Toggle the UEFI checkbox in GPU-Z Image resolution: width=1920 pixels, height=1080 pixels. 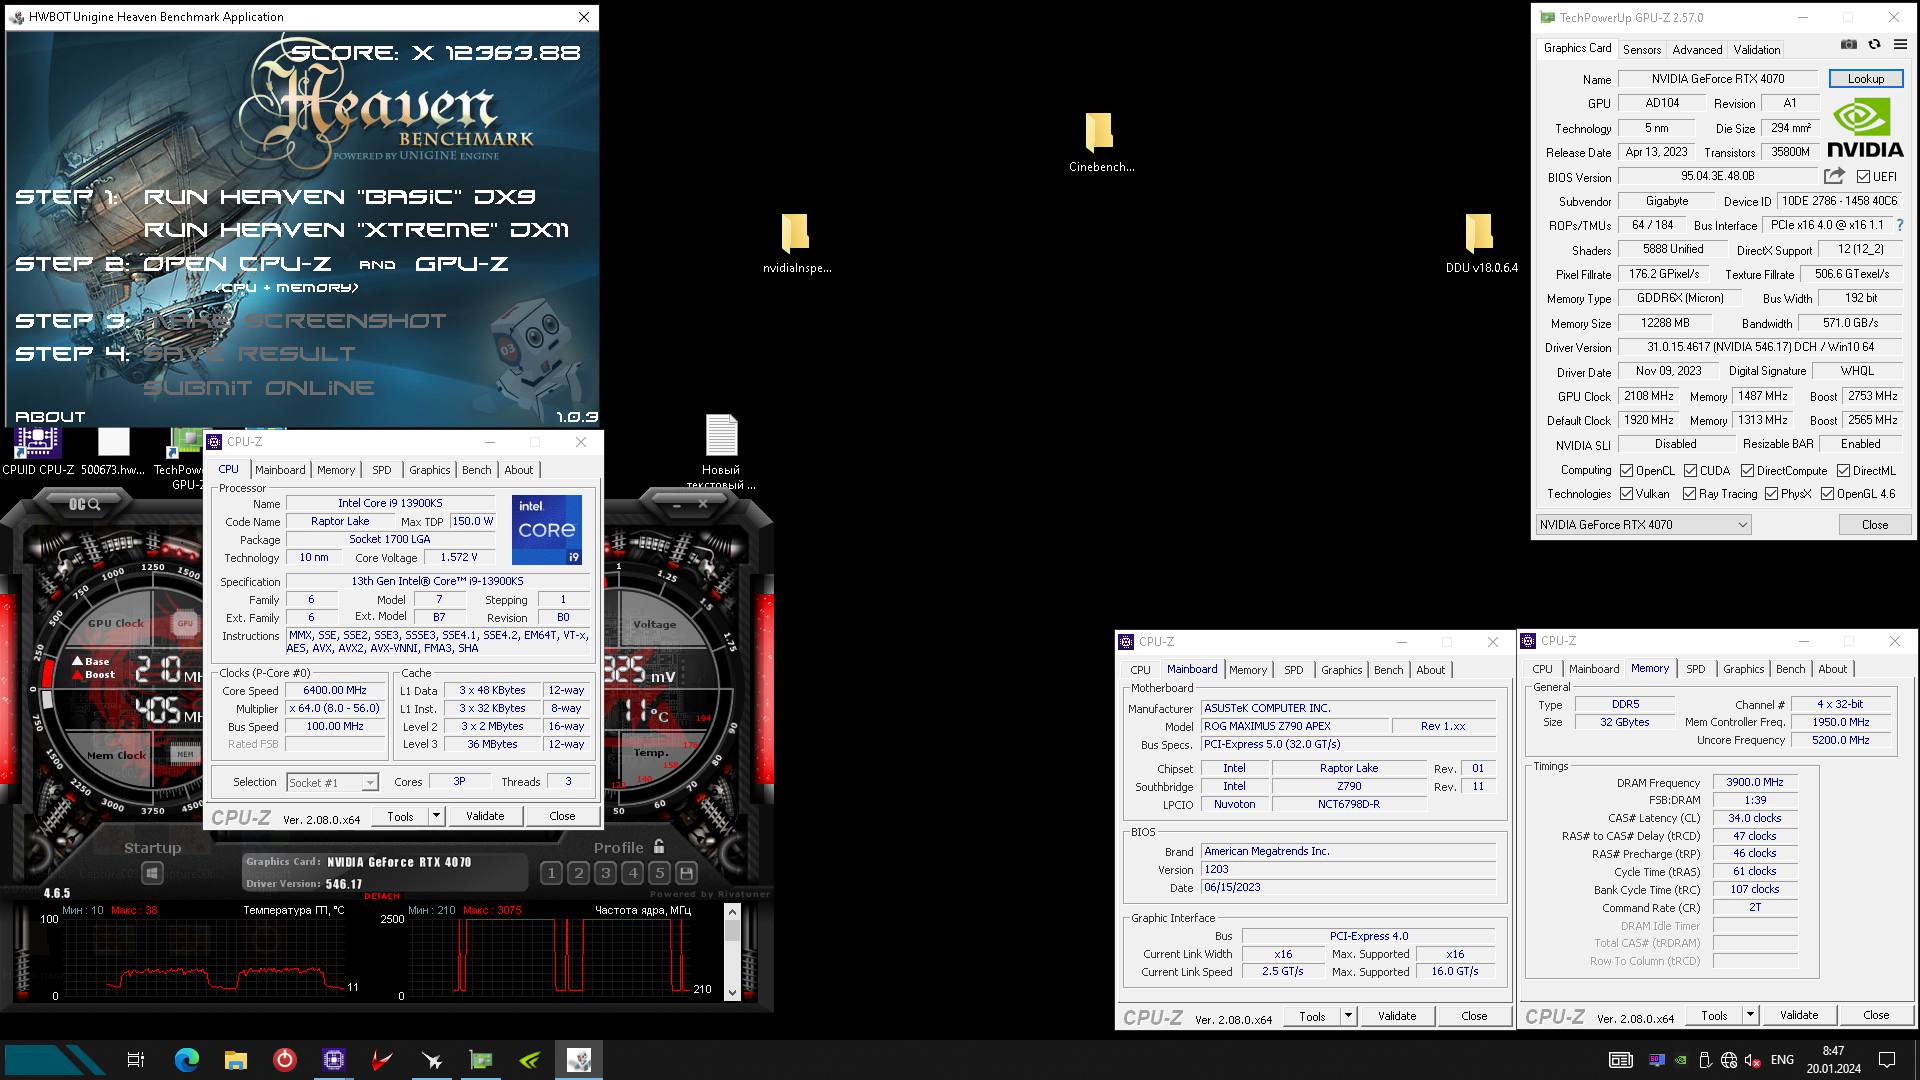[1863, 177]
